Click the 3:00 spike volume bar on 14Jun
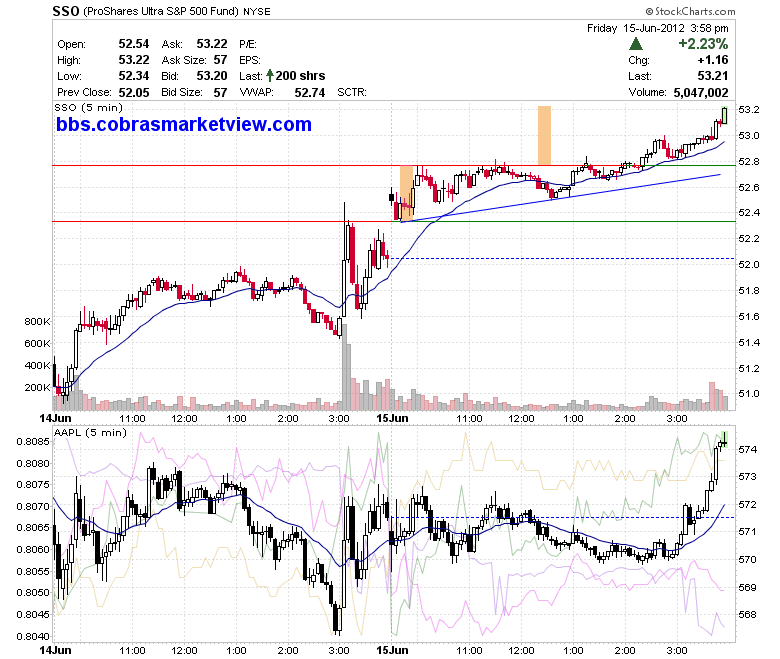Image resolution: width=780 pixels, height=659 pixels. (344, 367)
